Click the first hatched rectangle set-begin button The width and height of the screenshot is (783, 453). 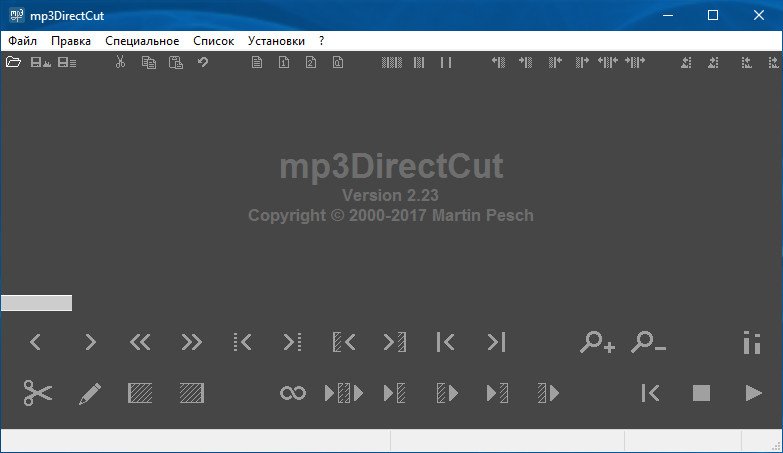click(x=140, y=393)
